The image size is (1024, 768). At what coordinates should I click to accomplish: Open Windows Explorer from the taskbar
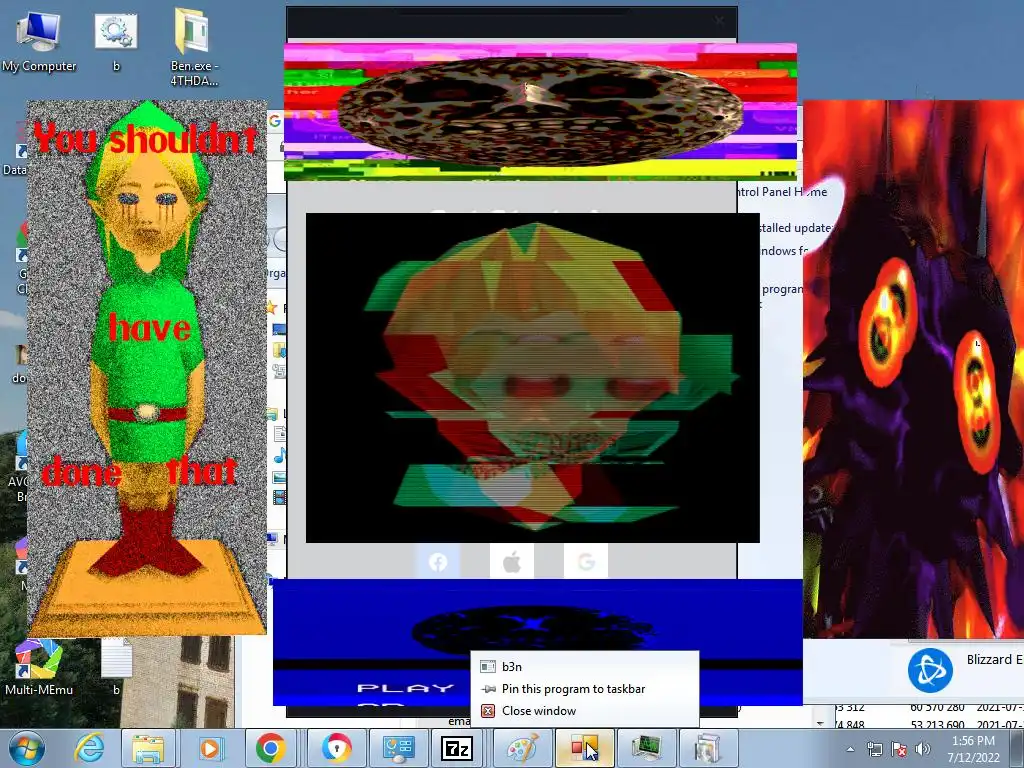148,748
